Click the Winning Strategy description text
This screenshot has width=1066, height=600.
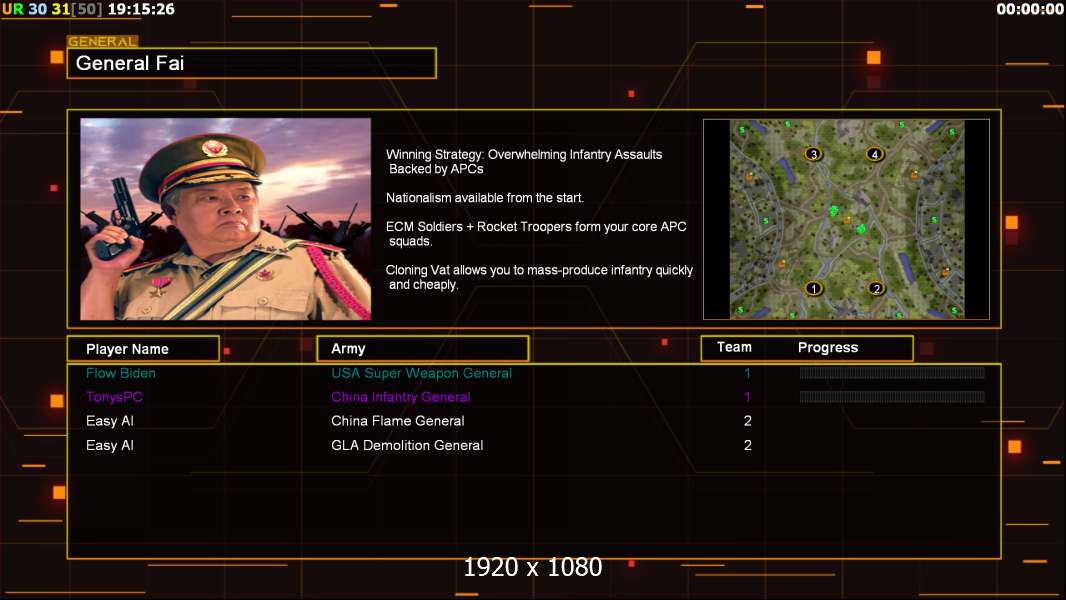524,162
